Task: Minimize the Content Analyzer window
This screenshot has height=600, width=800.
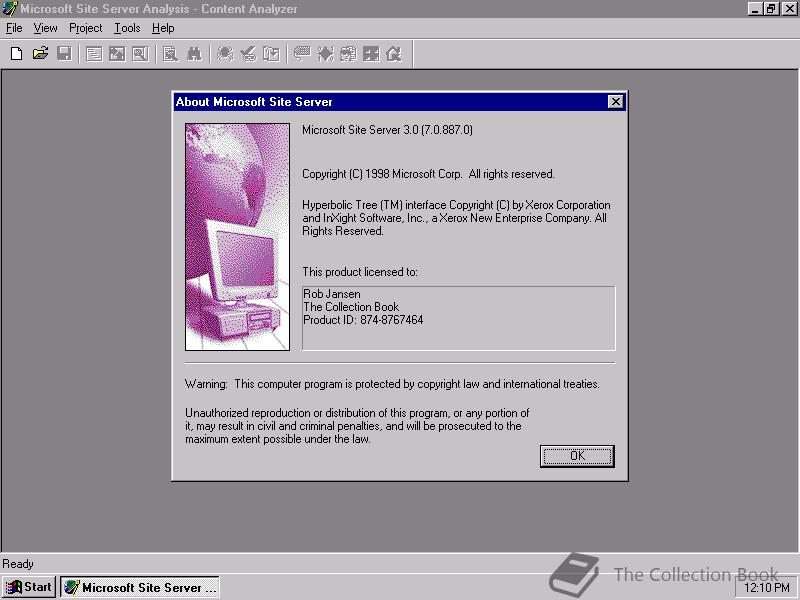Action: pyautogui.click(x=755, y=9)
